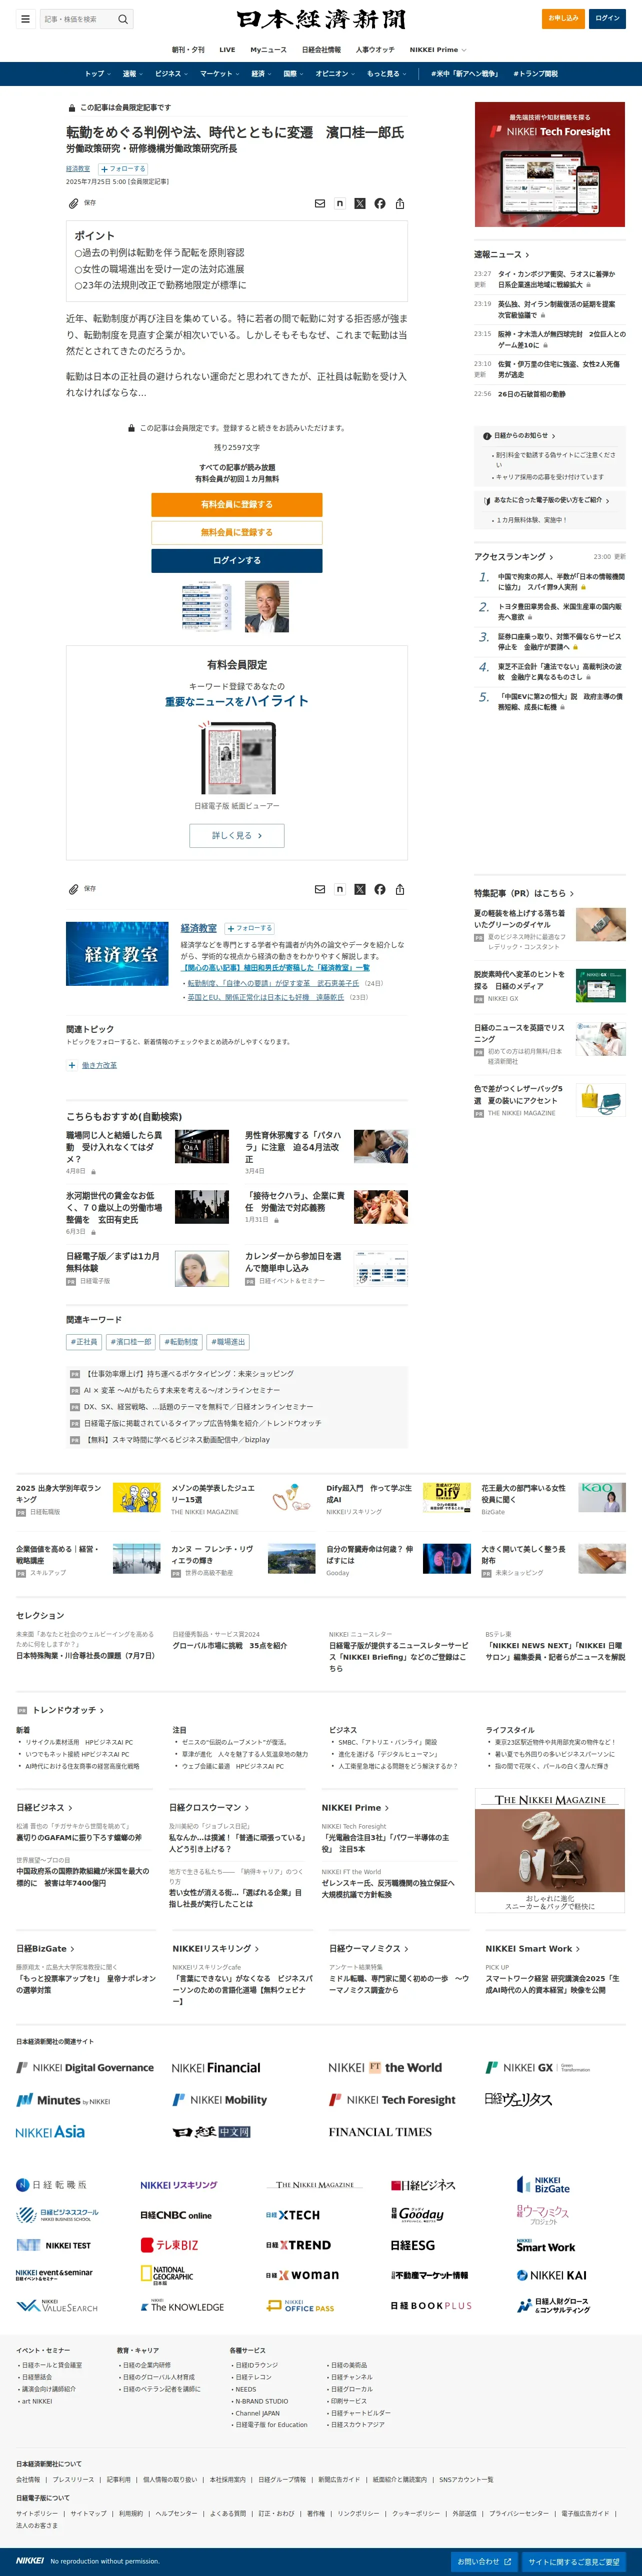Expand the 速報 navigation dropdown
The image size is (642, 2576).
pos(132,73)
